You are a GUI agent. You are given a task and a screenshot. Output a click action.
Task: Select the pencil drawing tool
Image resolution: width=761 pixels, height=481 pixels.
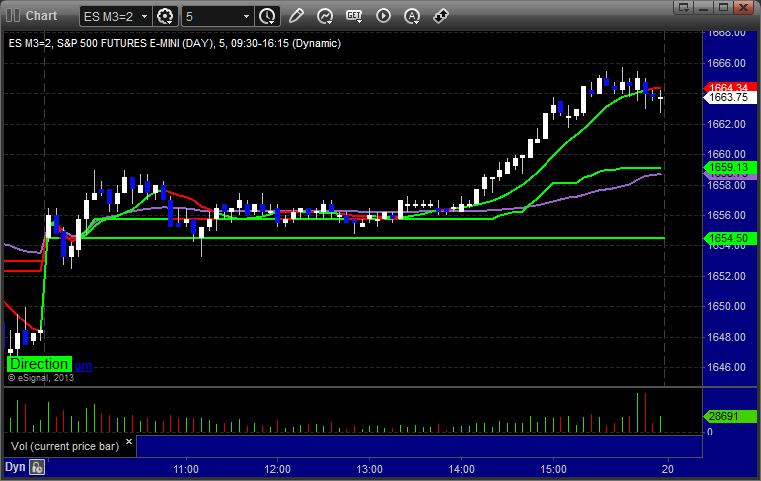[x=296, y=16]
